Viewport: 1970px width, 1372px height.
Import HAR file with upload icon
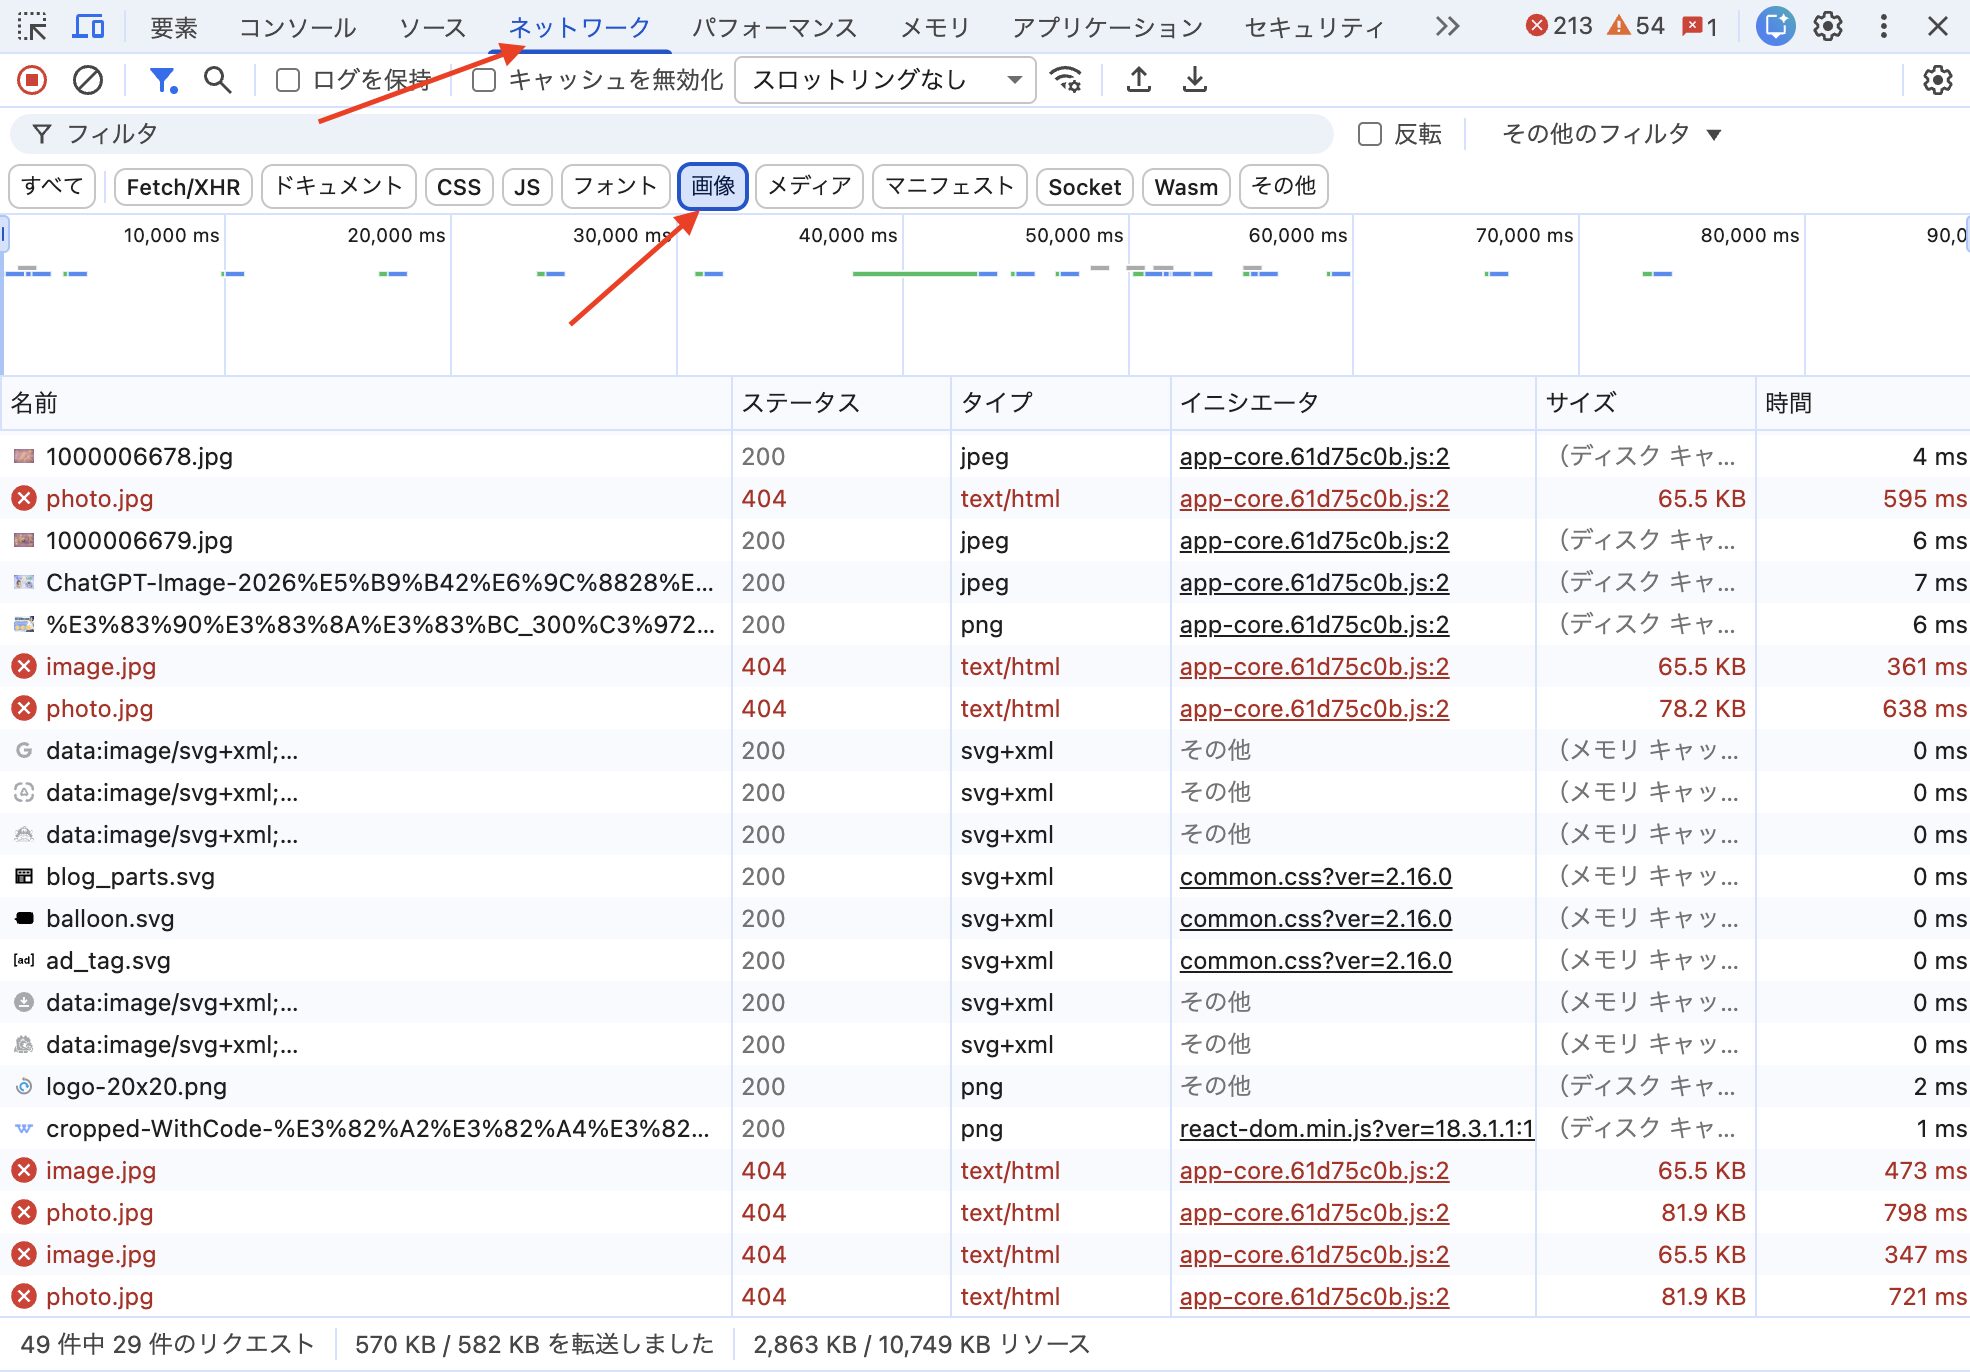[1138, 80]
